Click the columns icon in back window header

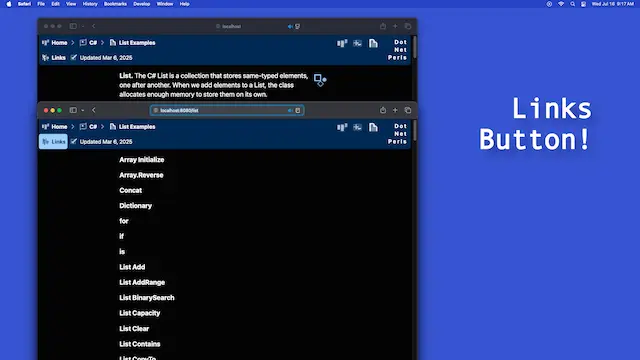[342, 43]
